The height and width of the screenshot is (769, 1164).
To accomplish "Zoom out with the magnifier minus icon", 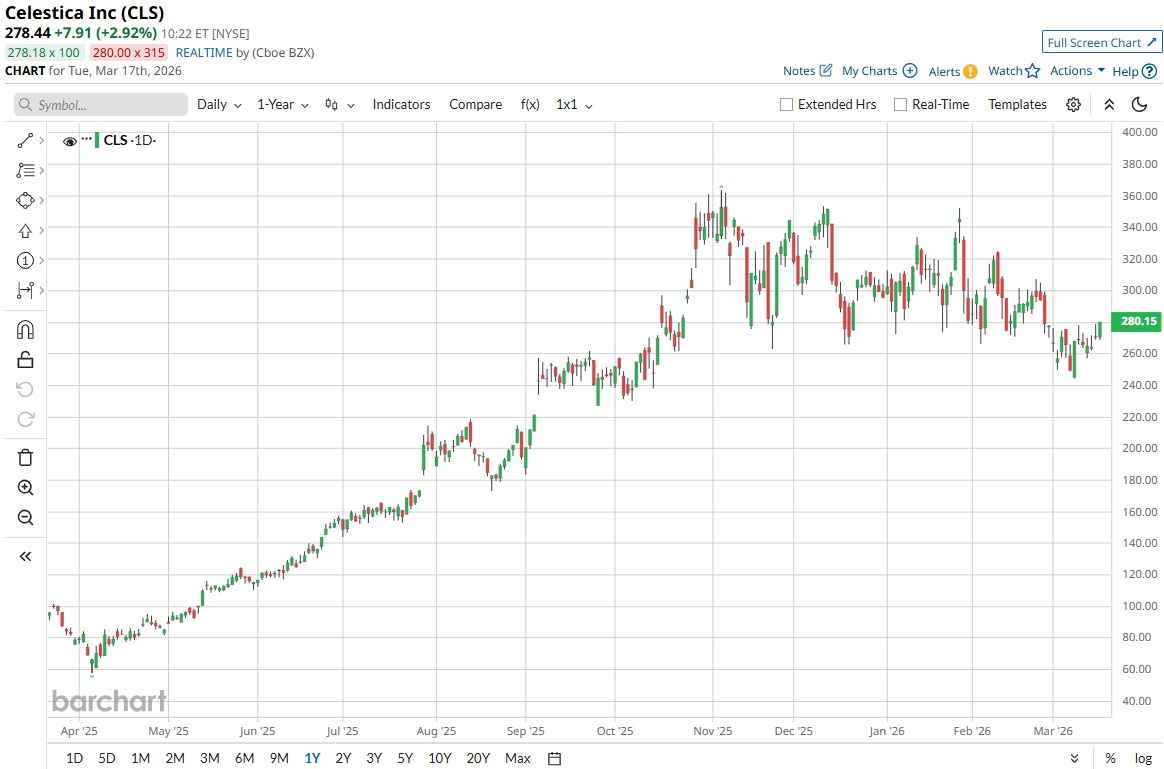I will [x=24, y=517].
